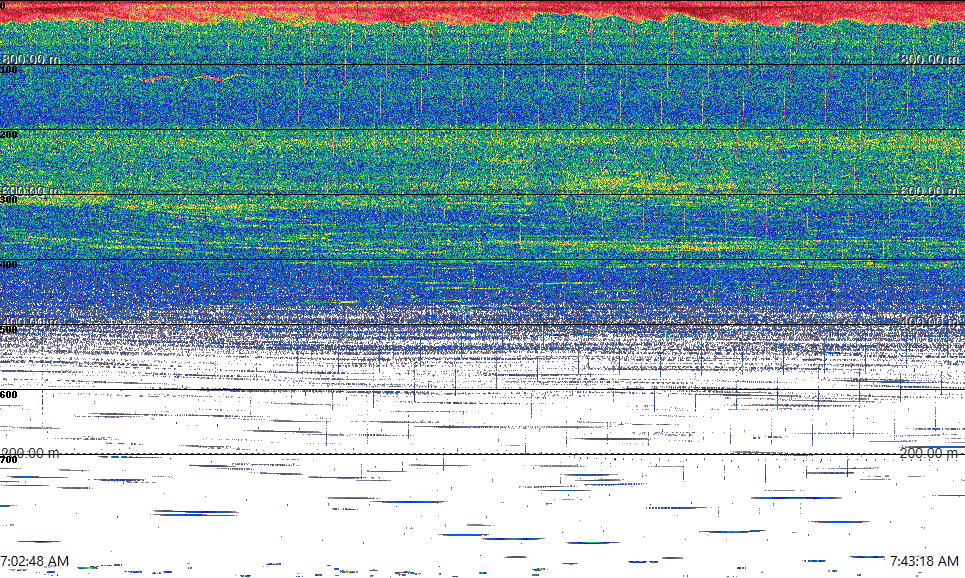Select the 200 depth scale label
The width and height of the screenshot is (965, 578).
(9, 135)
